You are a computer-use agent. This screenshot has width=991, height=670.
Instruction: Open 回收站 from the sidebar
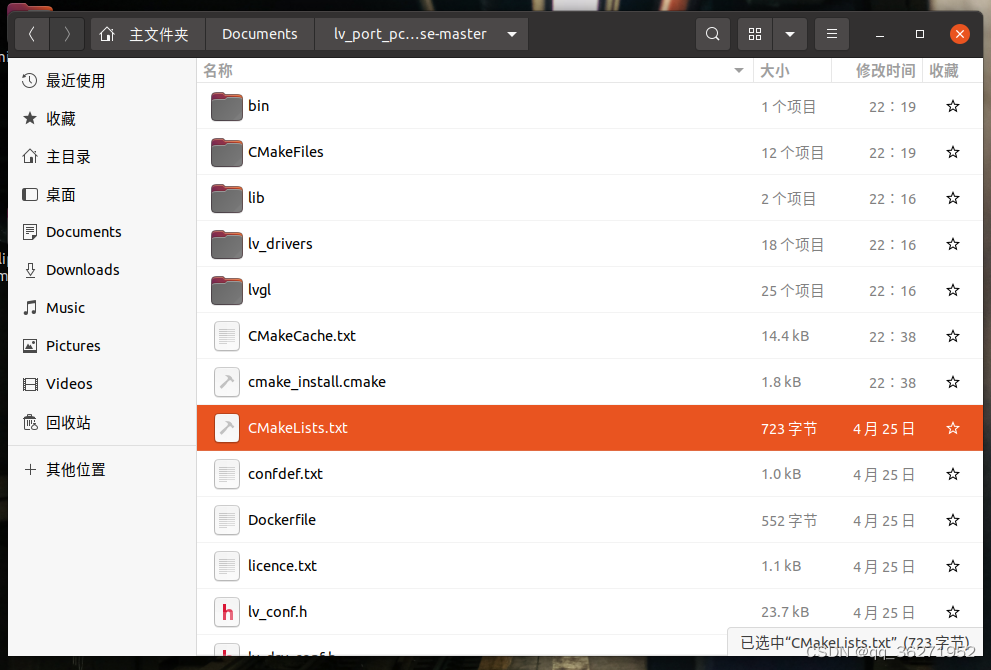click(70, 422)
